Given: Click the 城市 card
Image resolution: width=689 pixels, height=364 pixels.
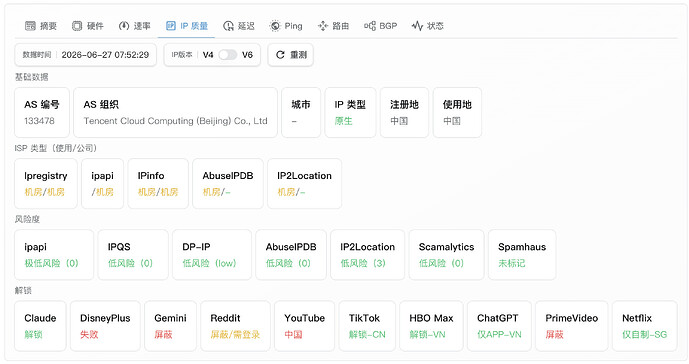Looking at the screenshot, I should pyautogui.click(x=301, y=113).
